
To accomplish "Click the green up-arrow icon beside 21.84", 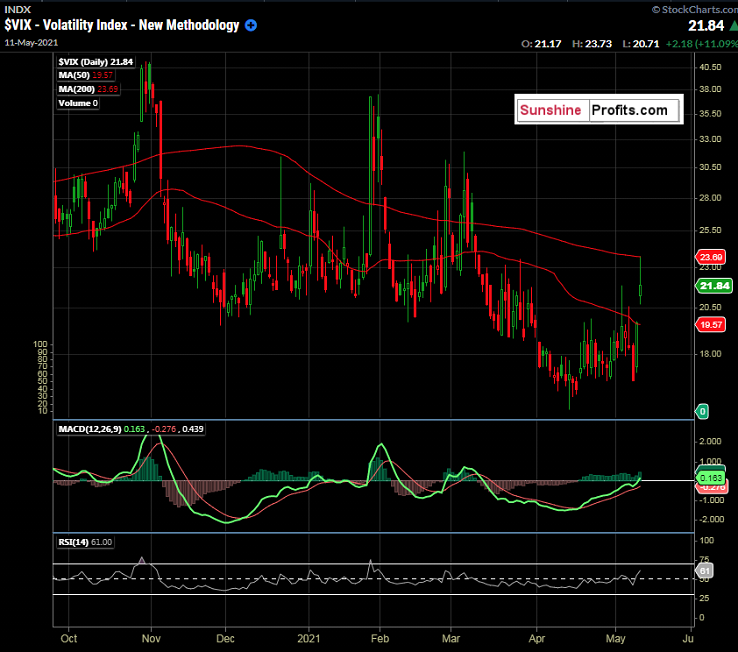I will pos(733,25).
